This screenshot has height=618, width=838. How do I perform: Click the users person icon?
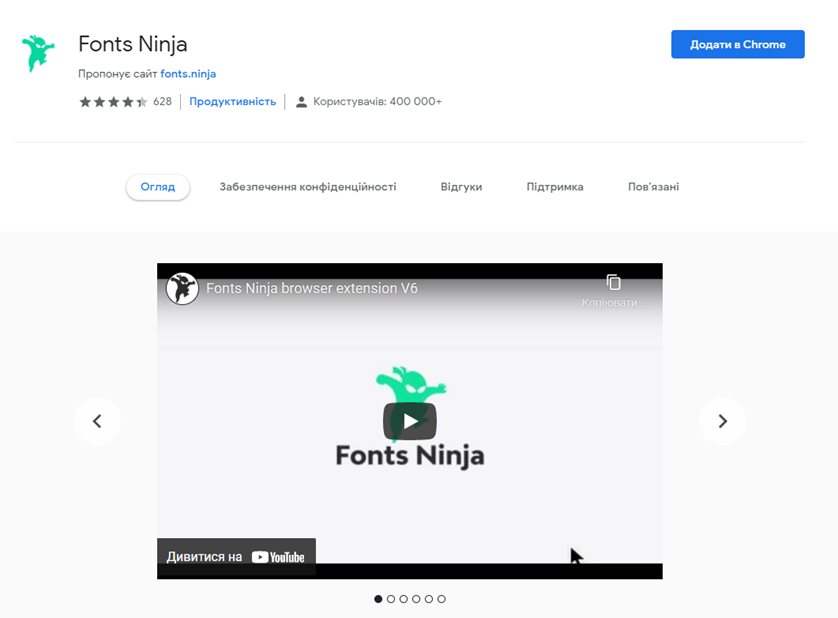pos(301,102)
